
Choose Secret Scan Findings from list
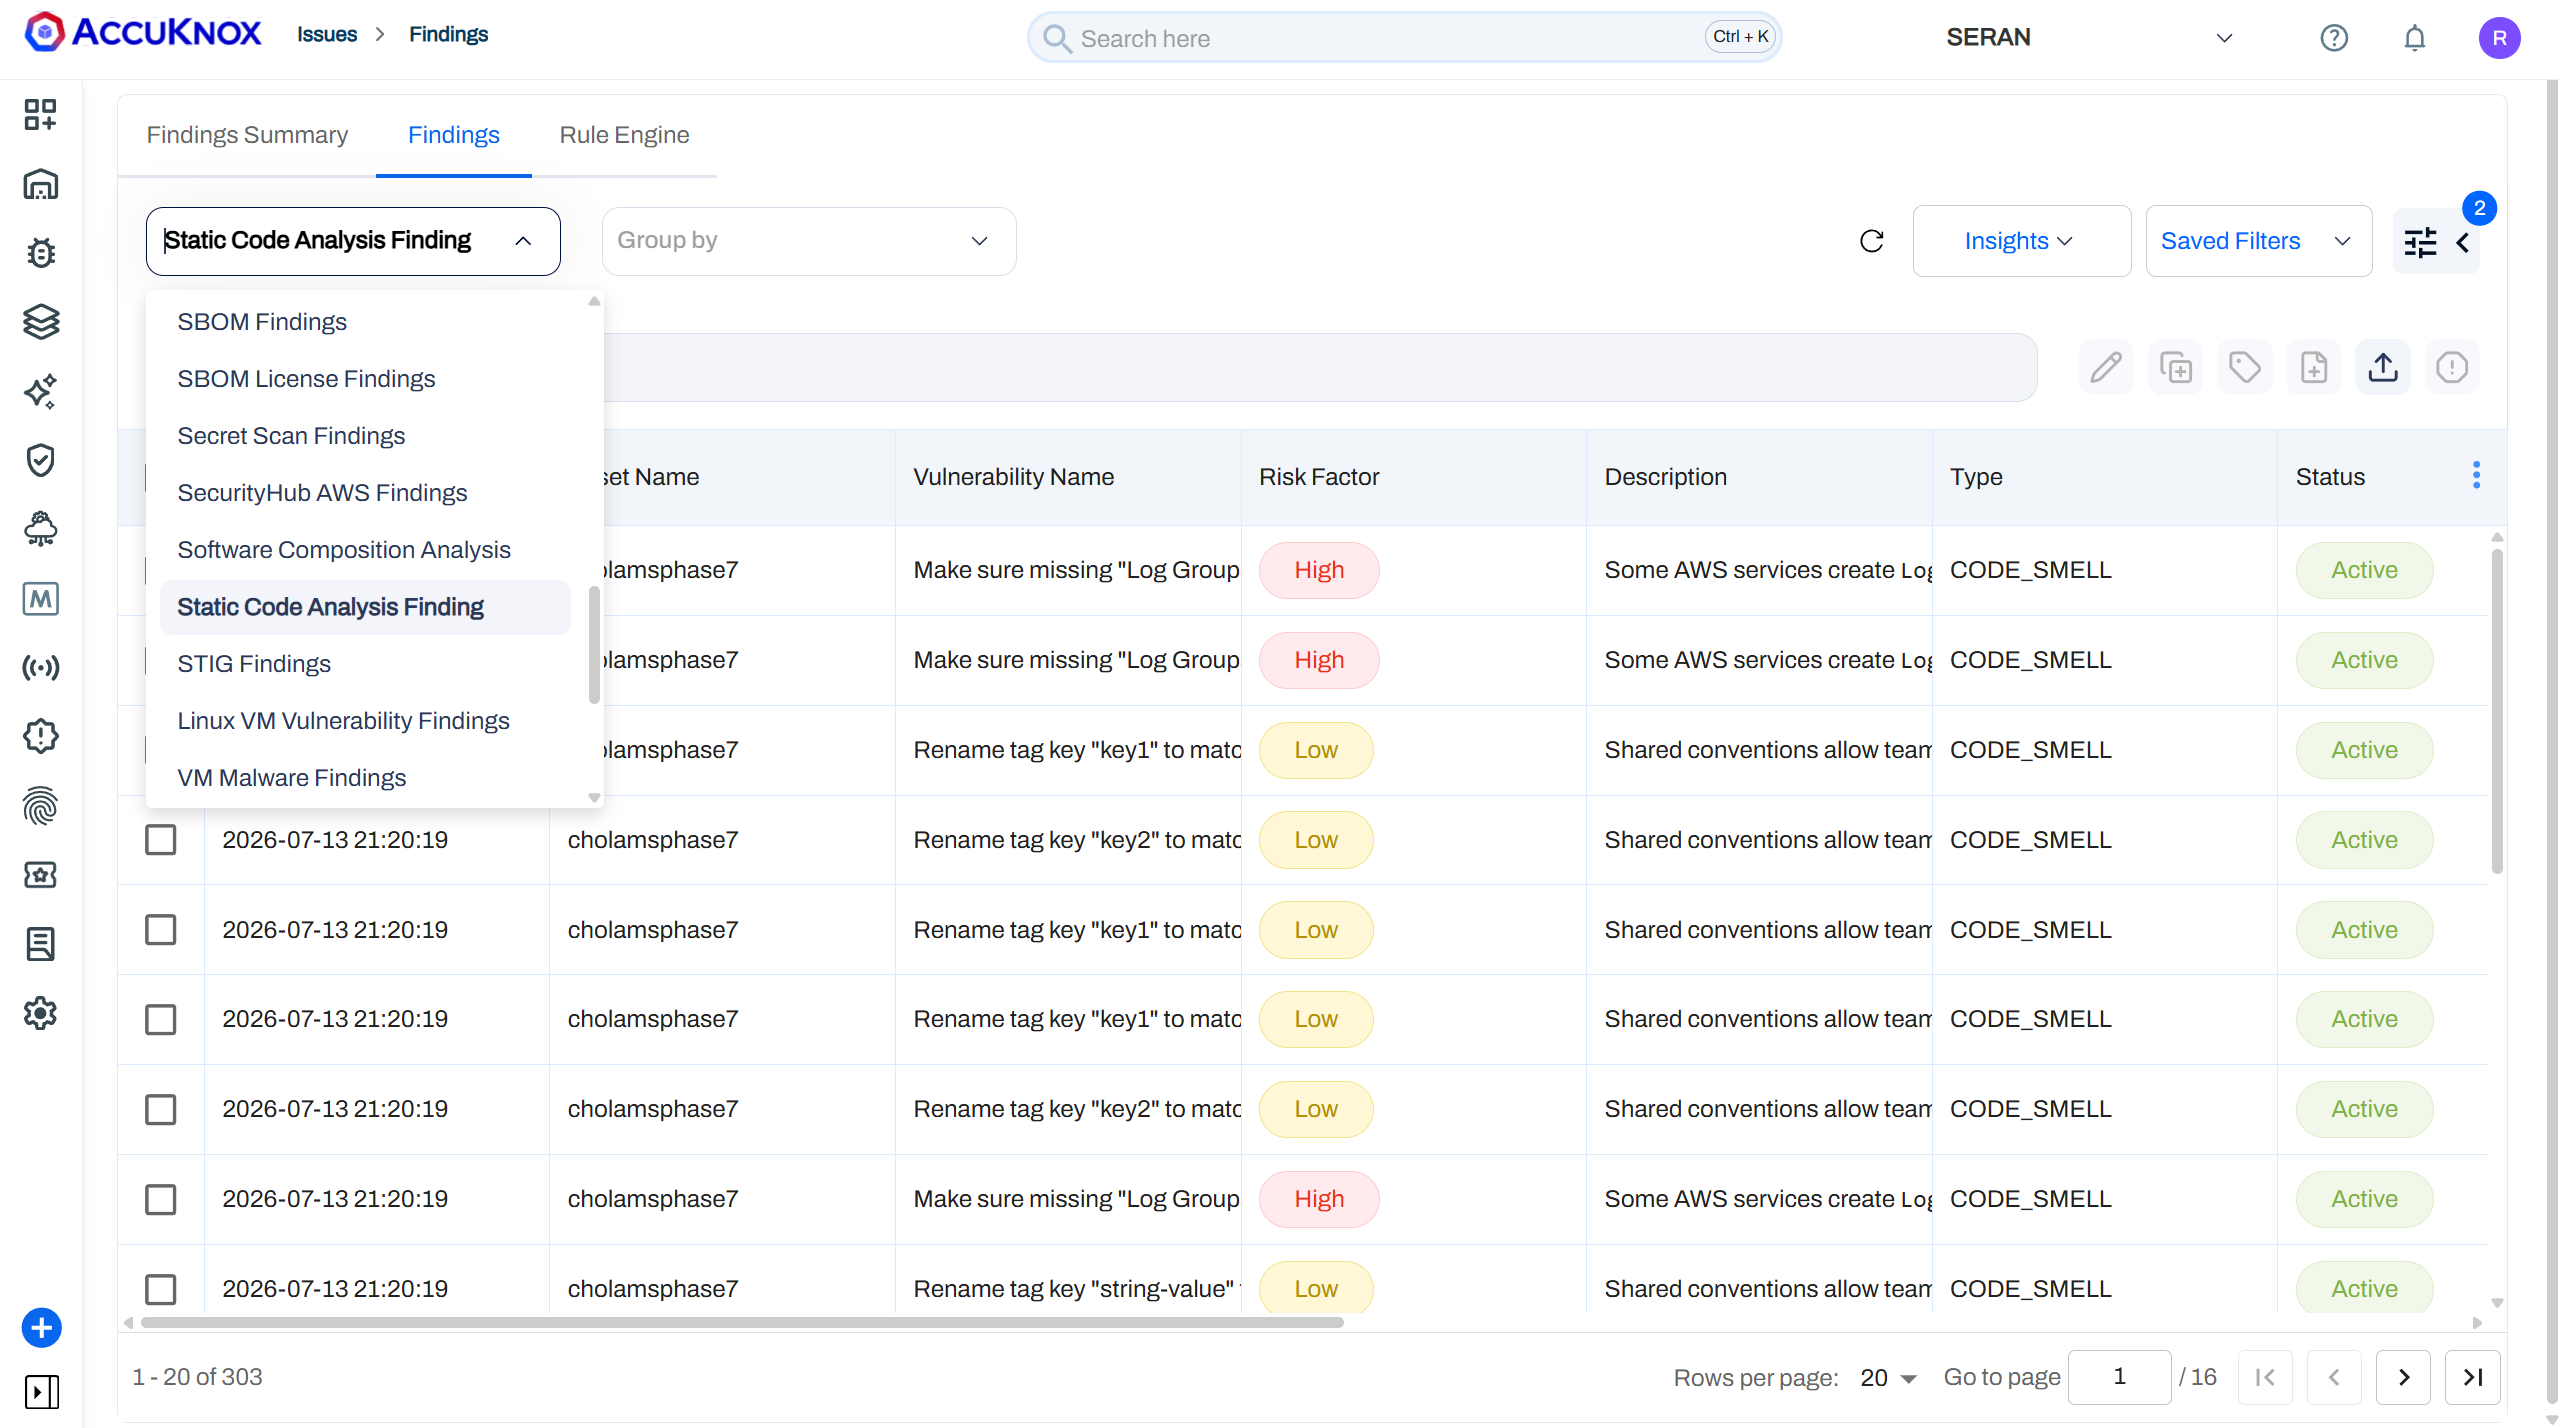point(291,436)
